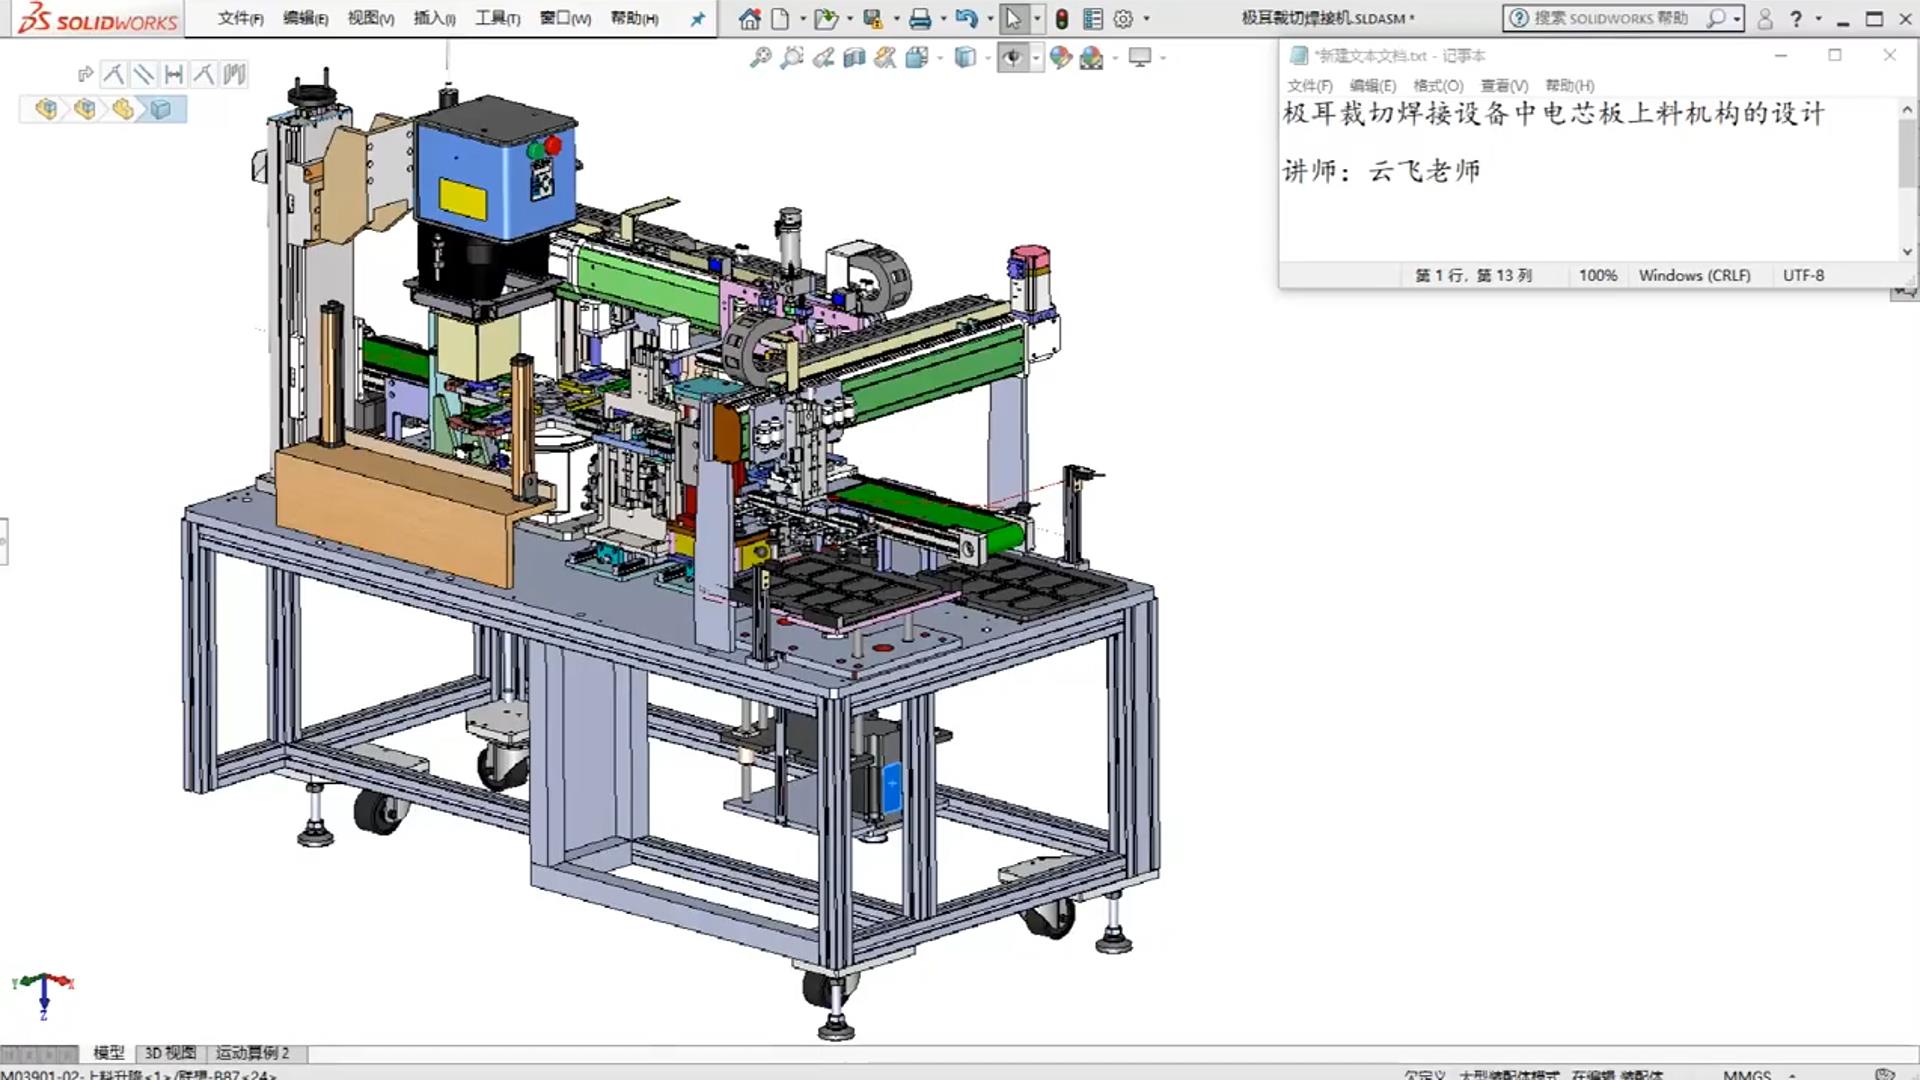1920x1080 pixels.
Task: Click the Distance mate icon
Action: 174,73
